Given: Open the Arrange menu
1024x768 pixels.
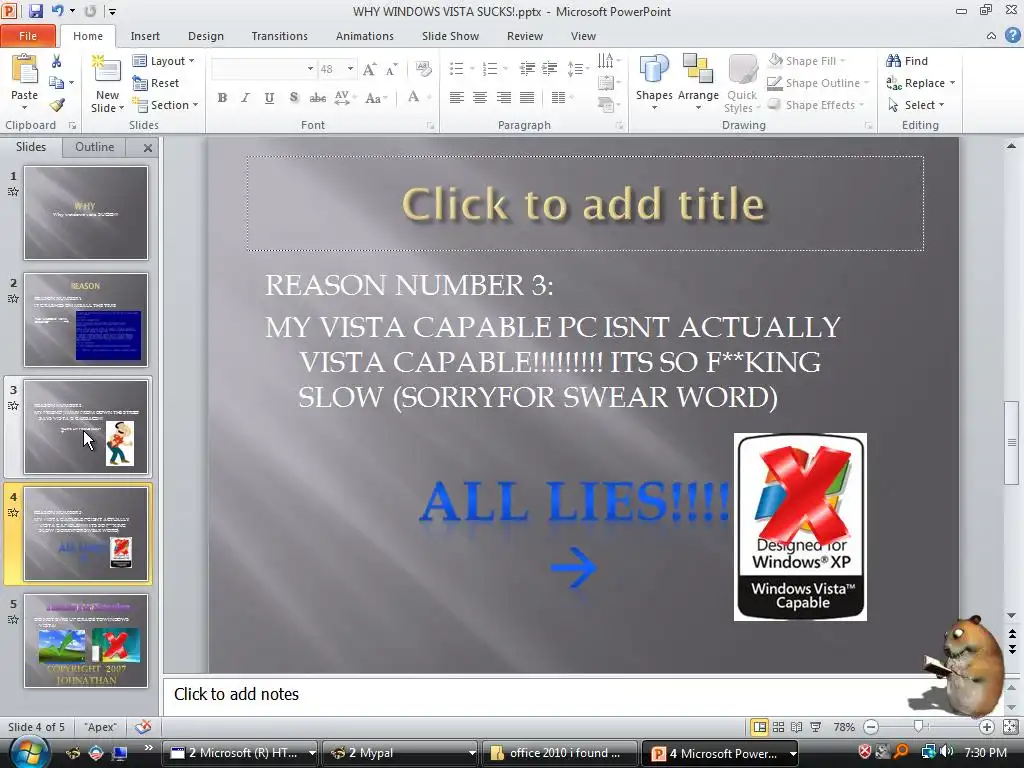Looking at the screenshot, I should click(x=698, y=80).
